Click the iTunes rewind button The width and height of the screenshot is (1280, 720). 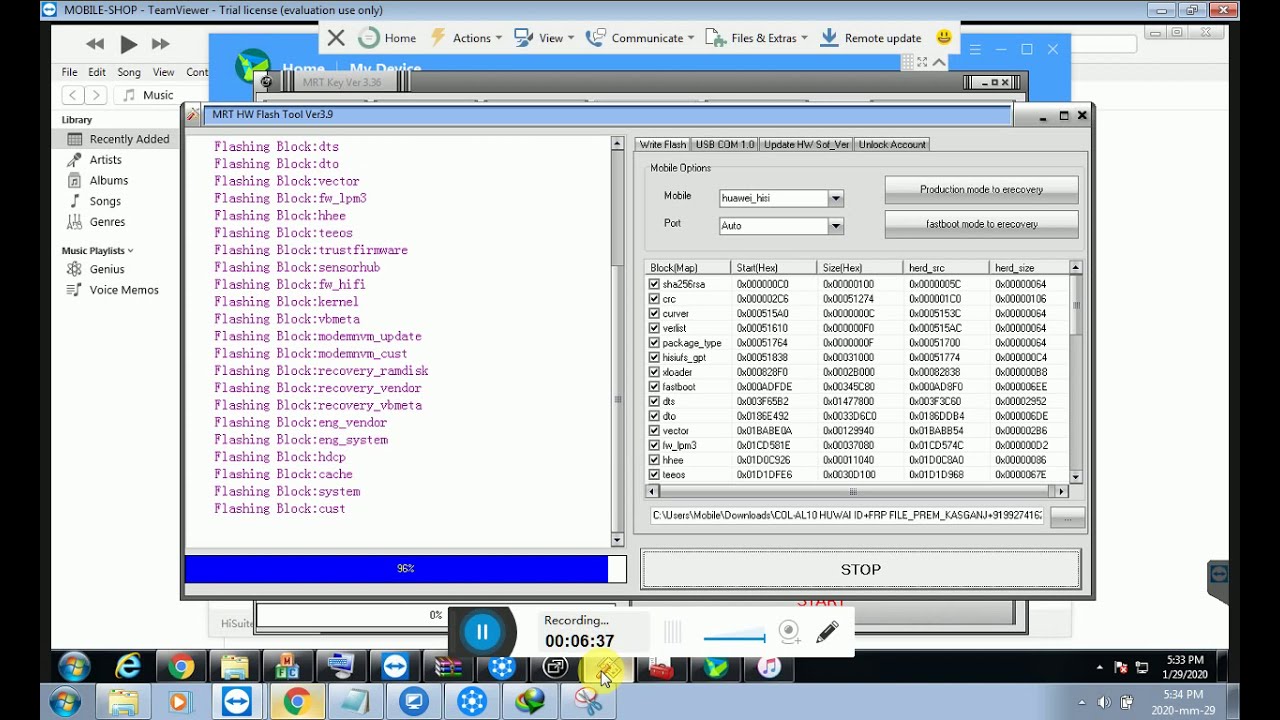[95, 44]
